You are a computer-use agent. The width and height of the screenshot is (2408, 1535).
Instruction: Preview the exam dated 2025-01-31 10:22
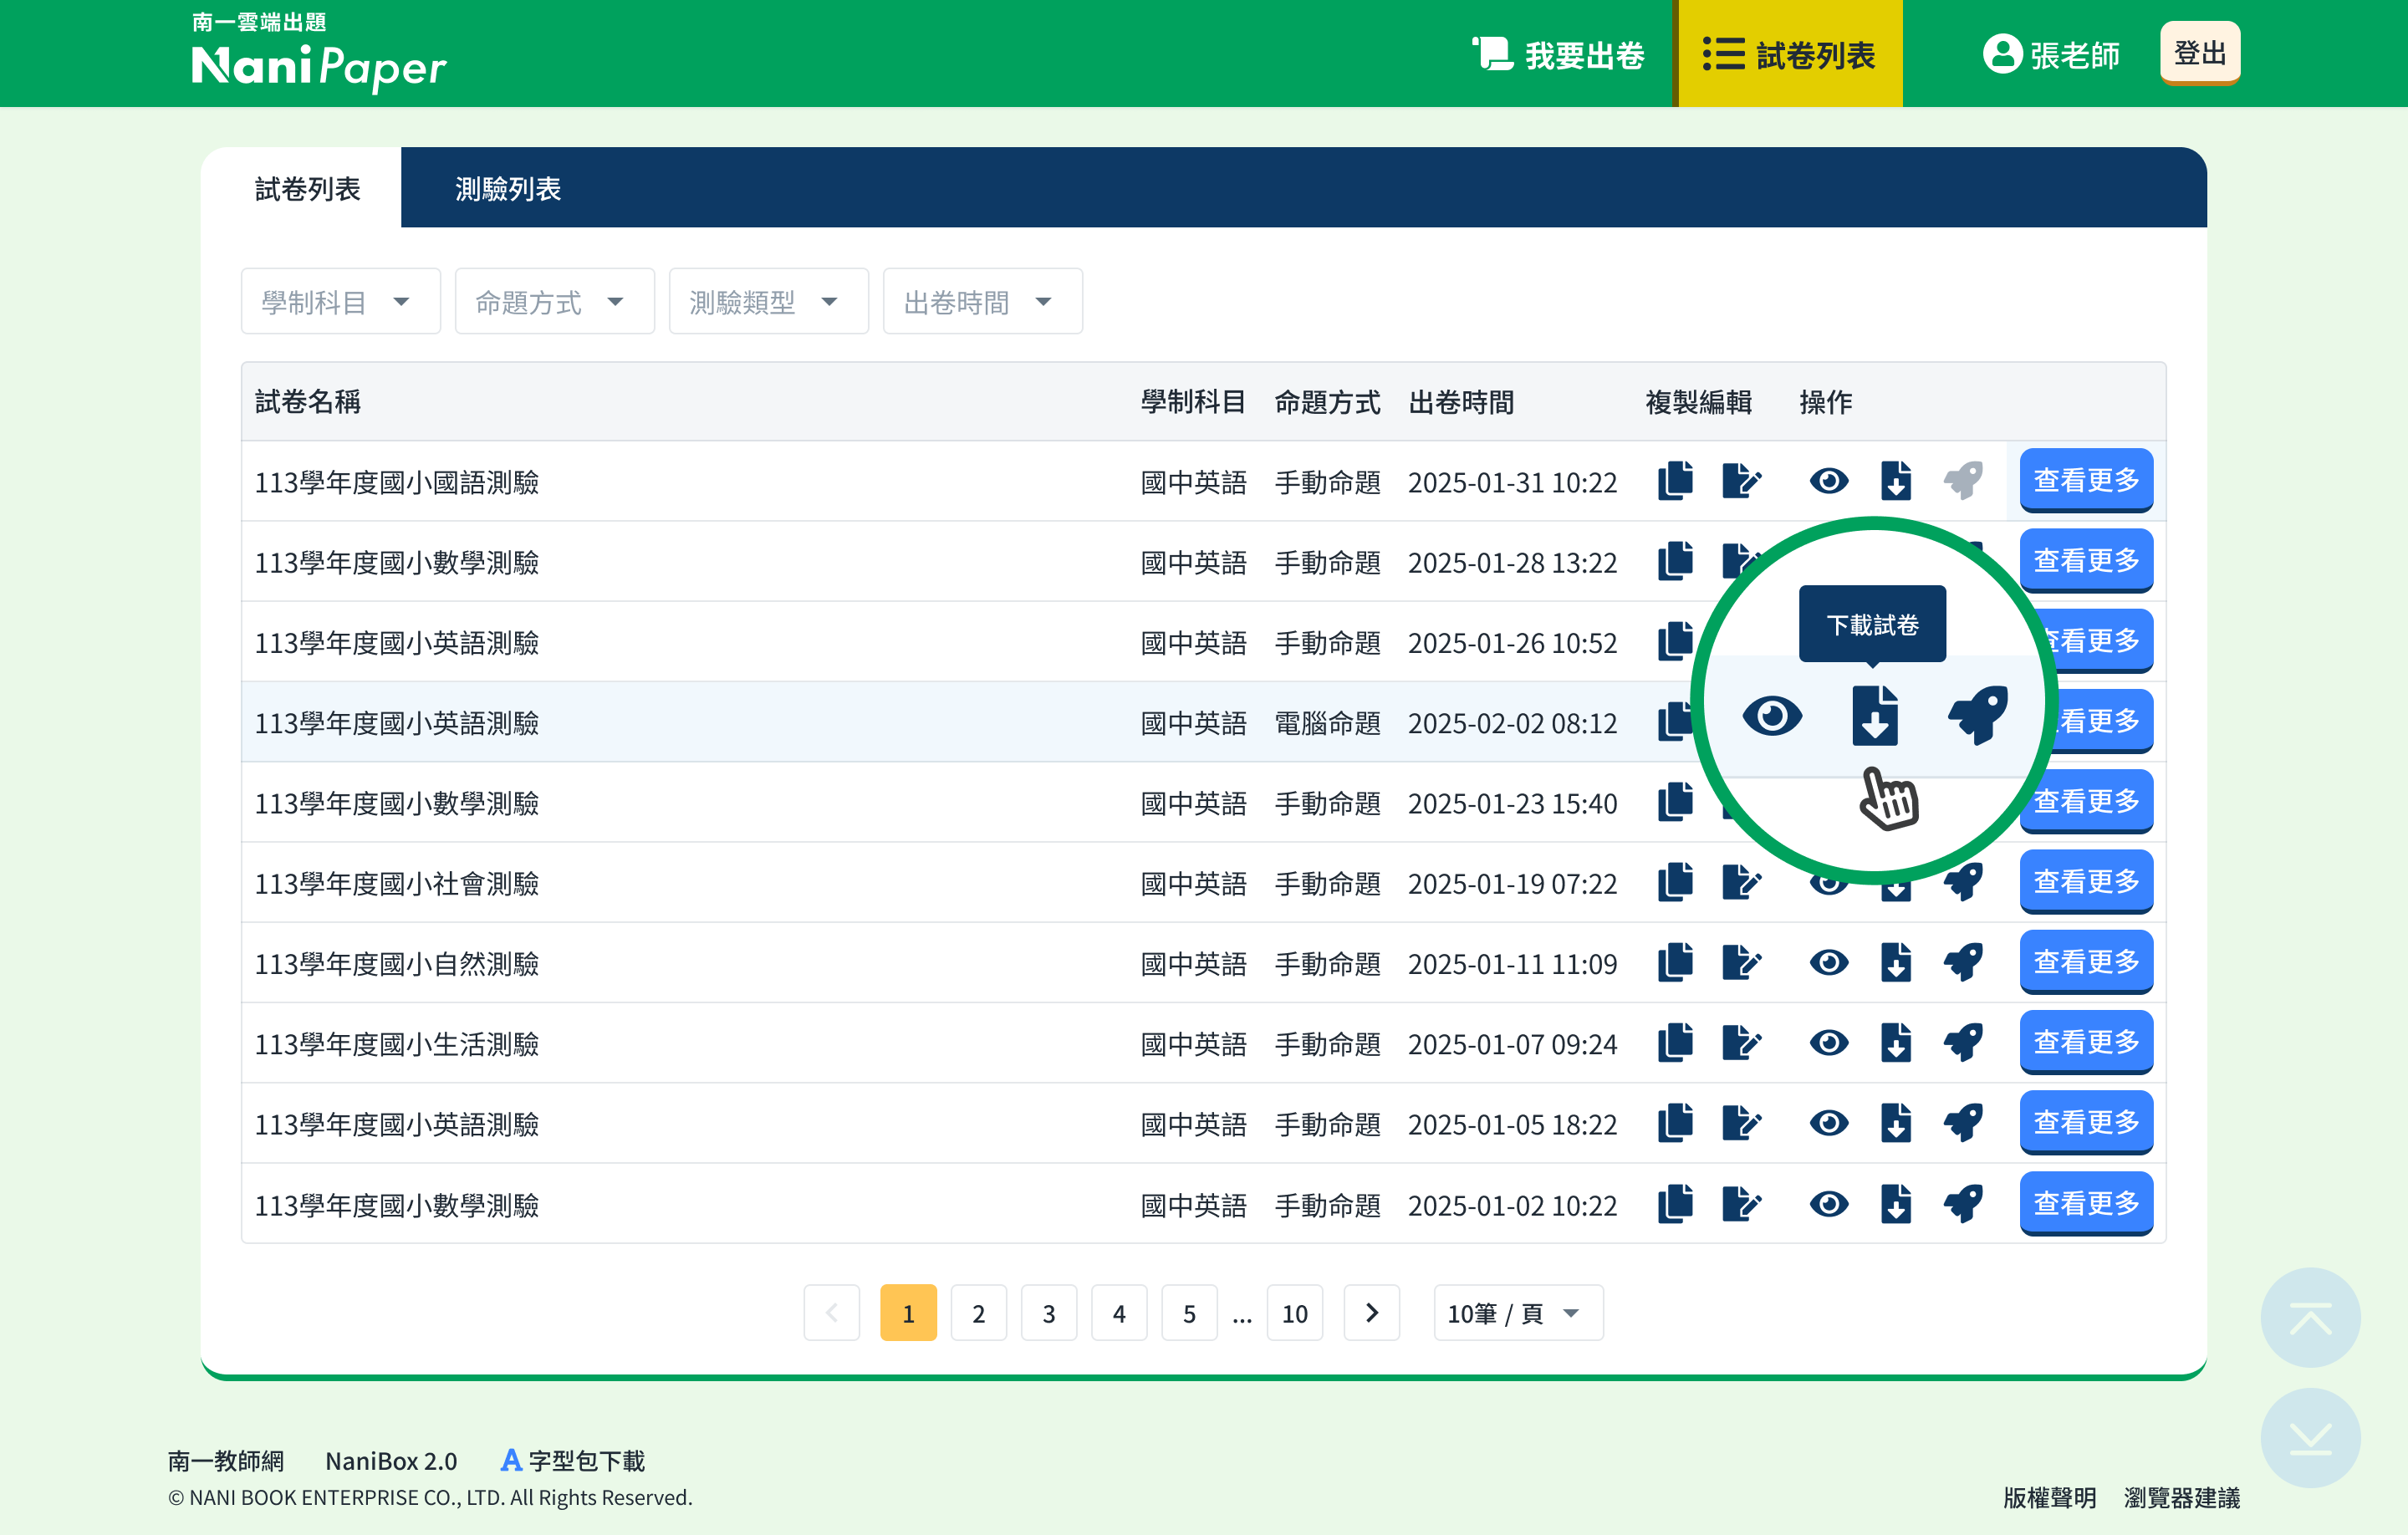[x=1829, y=481]
